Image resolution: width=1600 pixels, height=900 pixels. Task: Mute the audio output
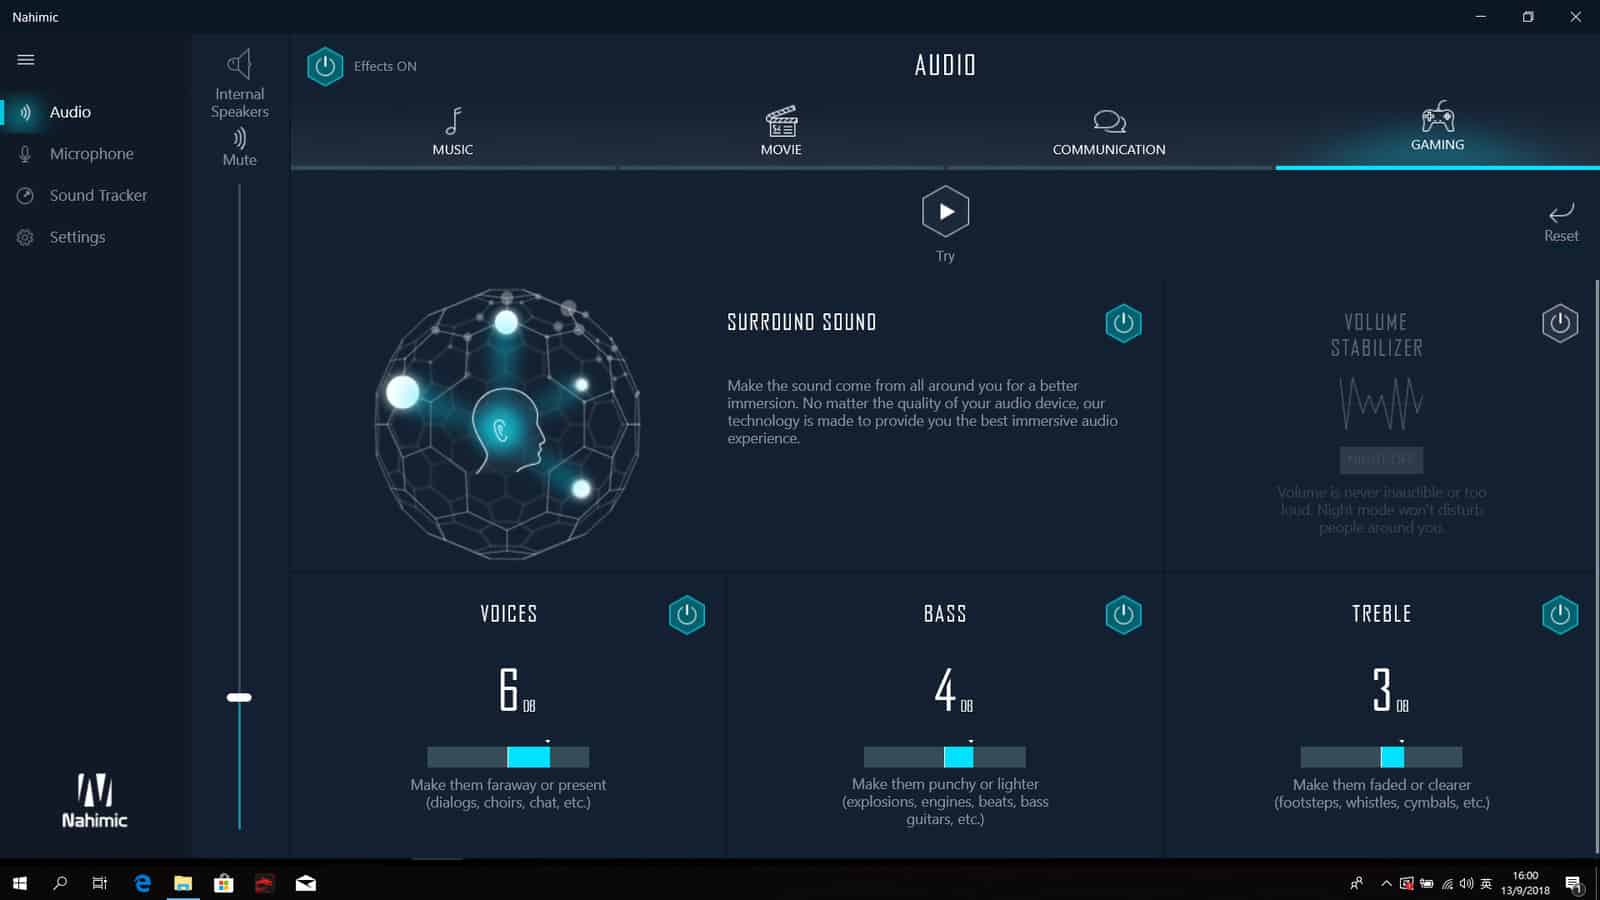click(239, 139)
